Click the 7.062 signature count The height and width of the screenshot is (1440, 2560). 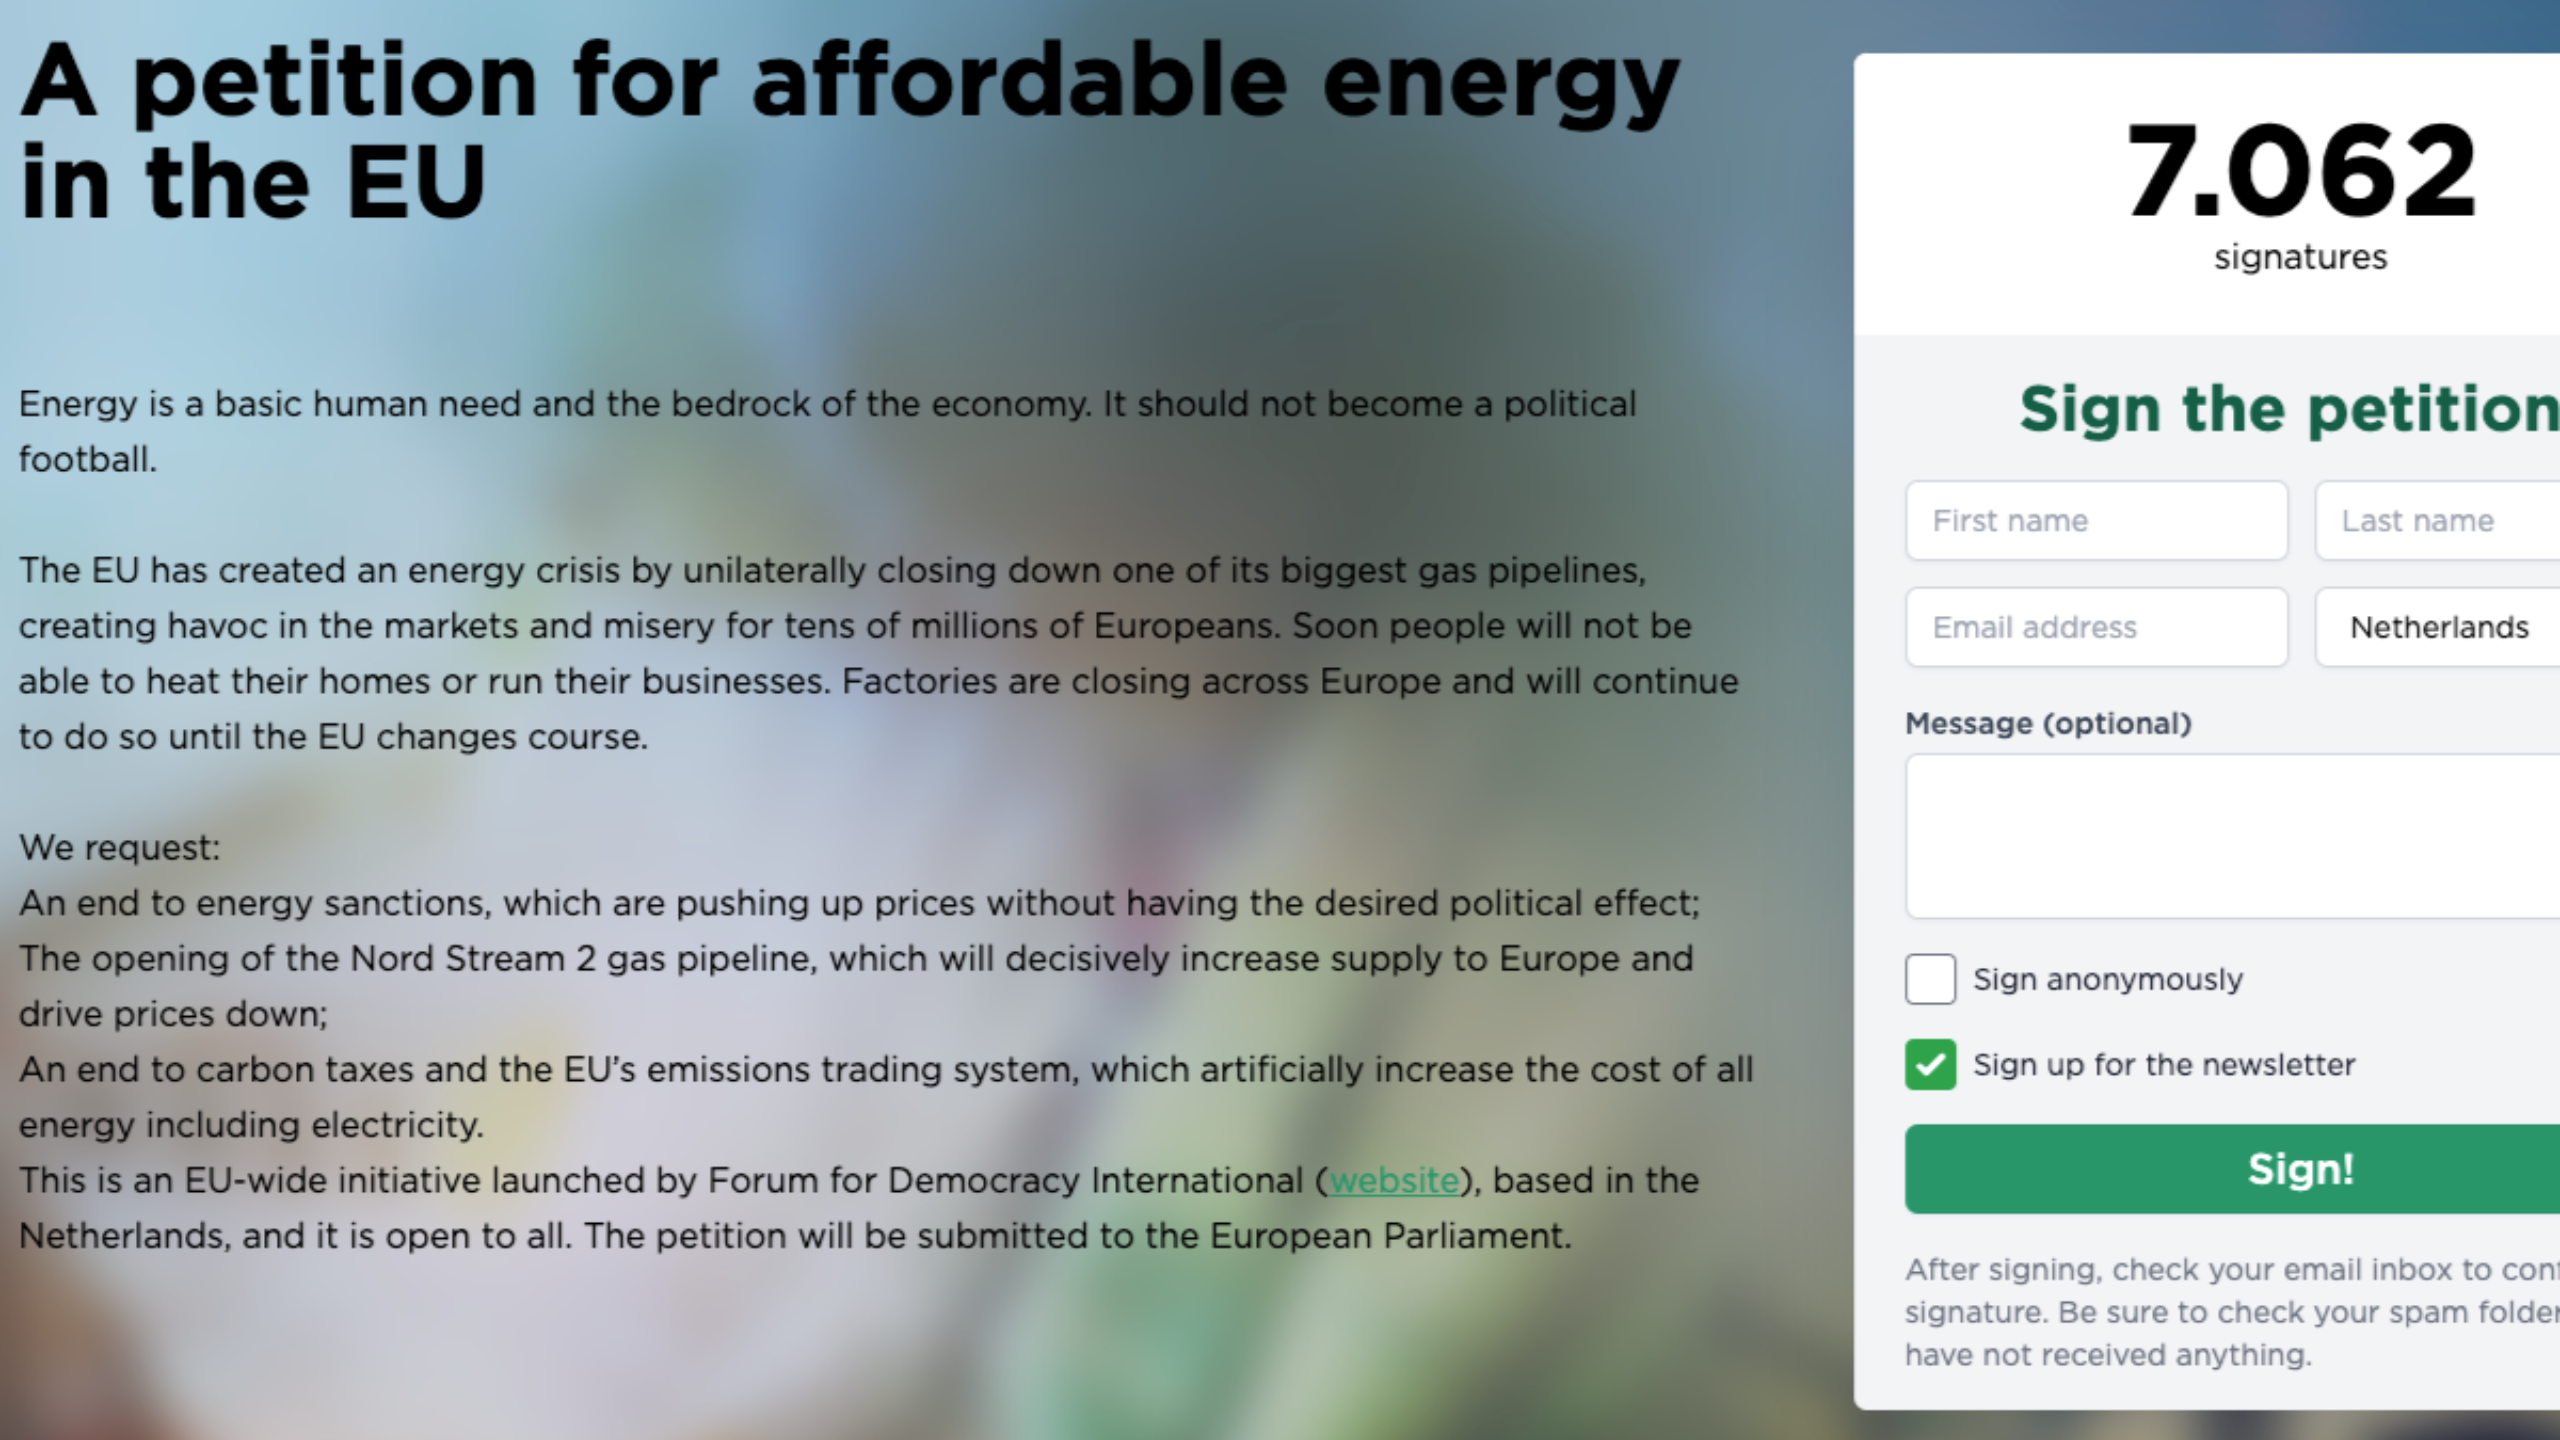[x=2301, y=171]
